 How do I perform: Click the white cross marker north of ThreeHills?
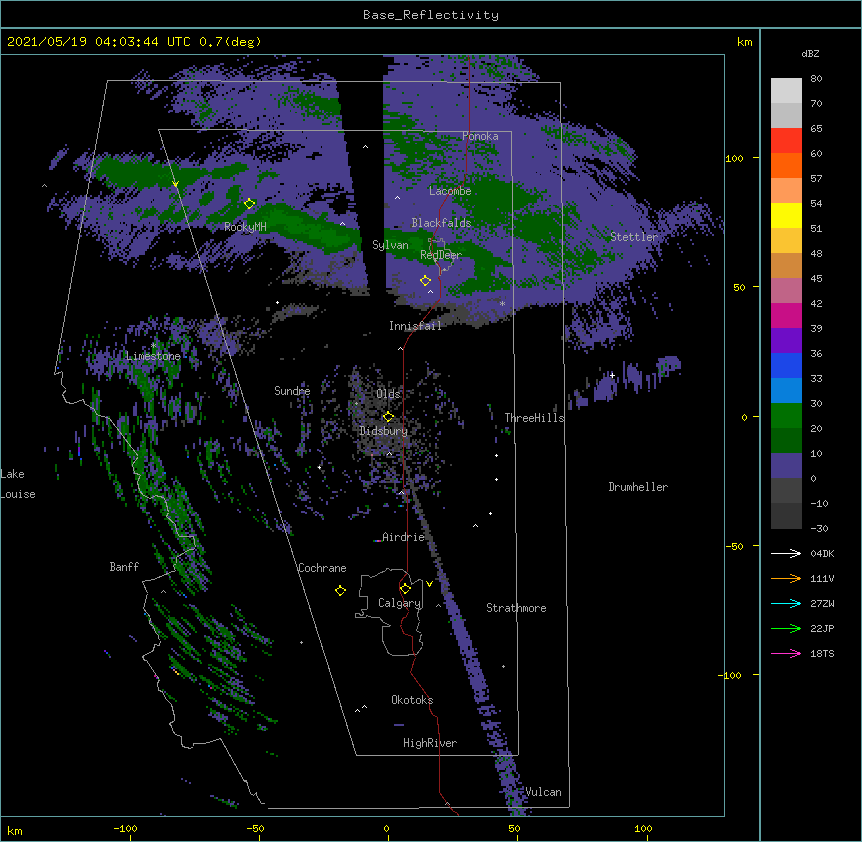coord(612,375)
